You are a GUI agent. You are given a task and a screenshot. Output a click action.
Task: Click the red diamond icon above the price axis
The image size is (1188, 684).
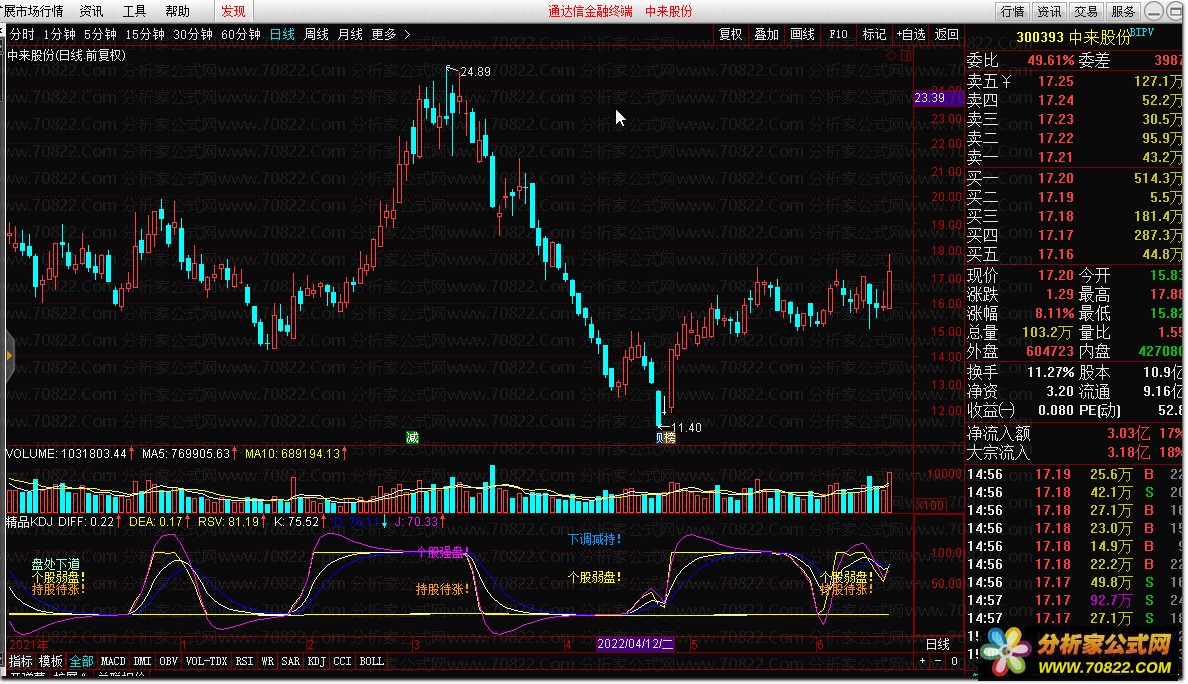point(891,55)
